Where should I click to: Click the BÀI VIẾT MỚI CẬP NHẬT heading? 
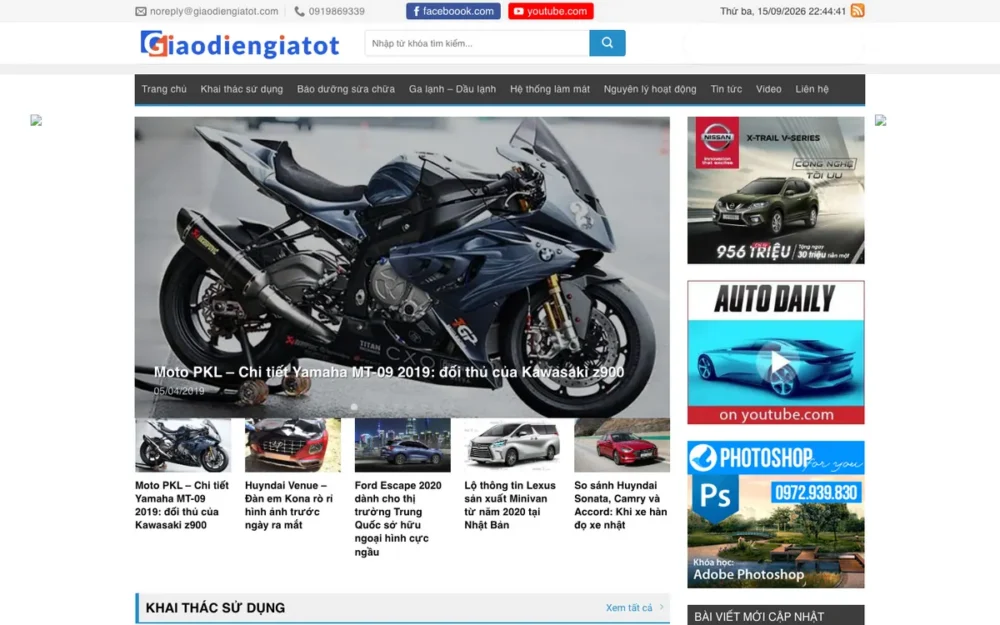[x=759, y=617]
